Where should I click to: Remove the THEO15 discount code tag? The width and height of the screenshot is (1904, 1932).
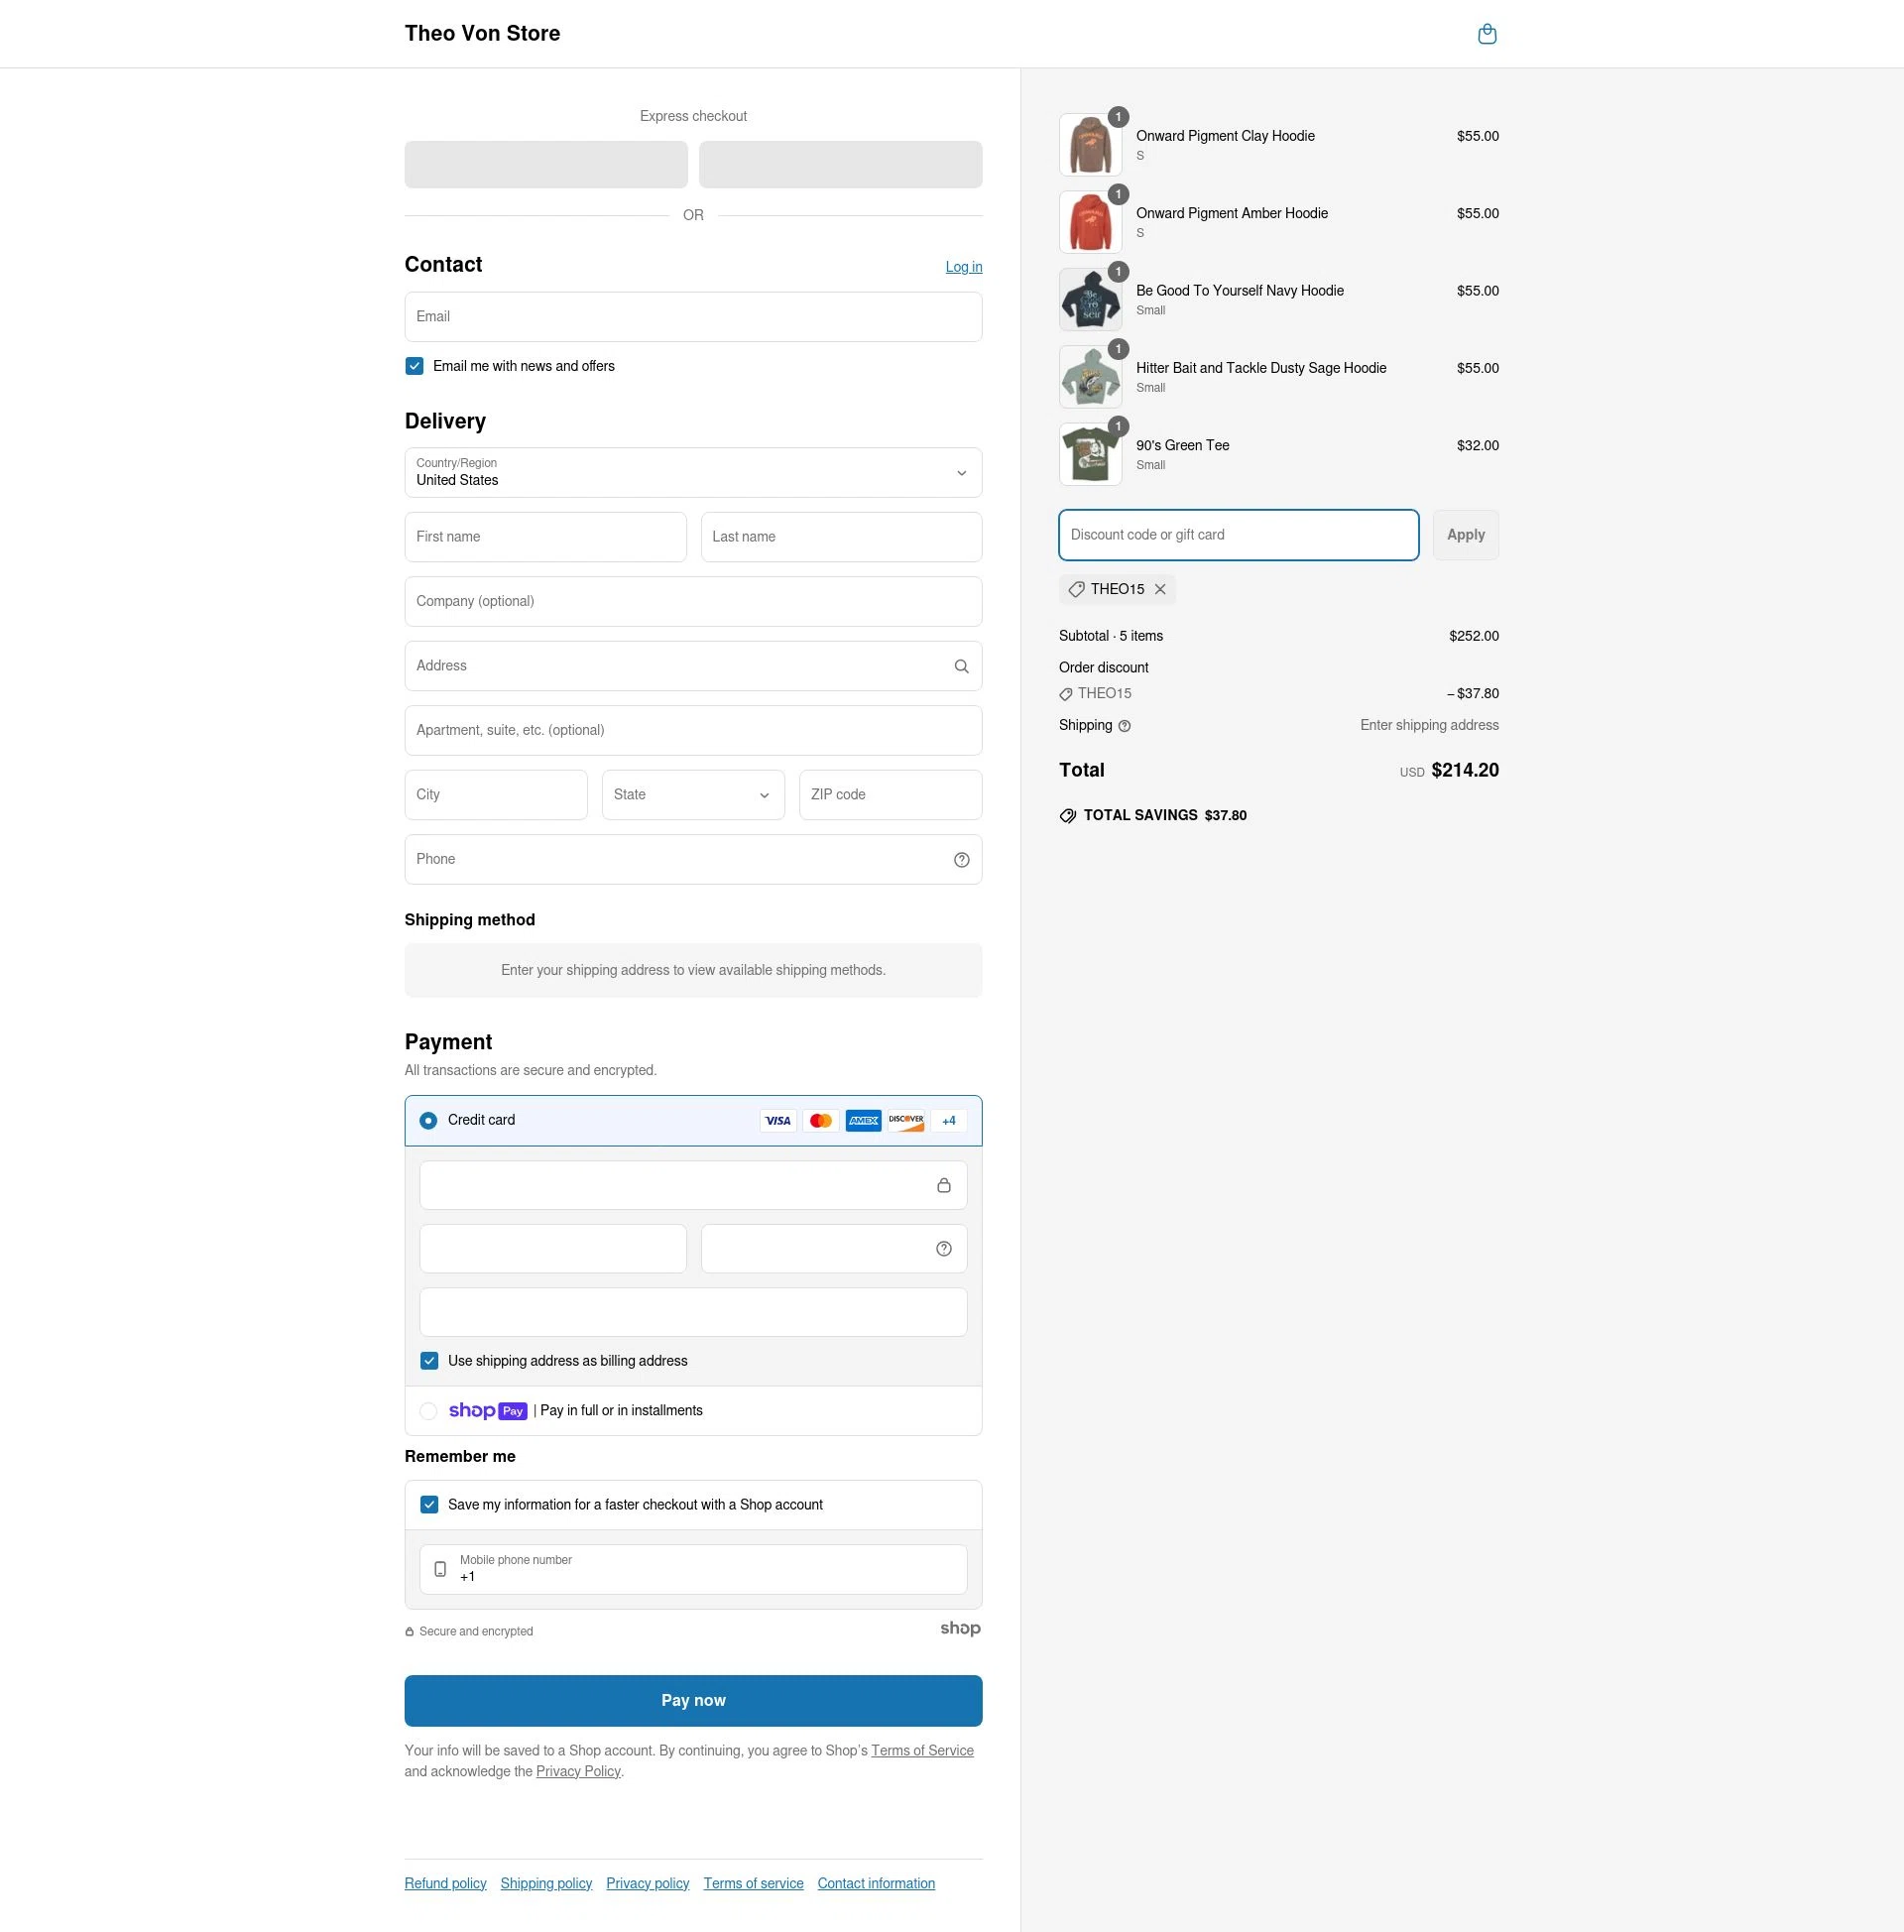coord(1160,589)
